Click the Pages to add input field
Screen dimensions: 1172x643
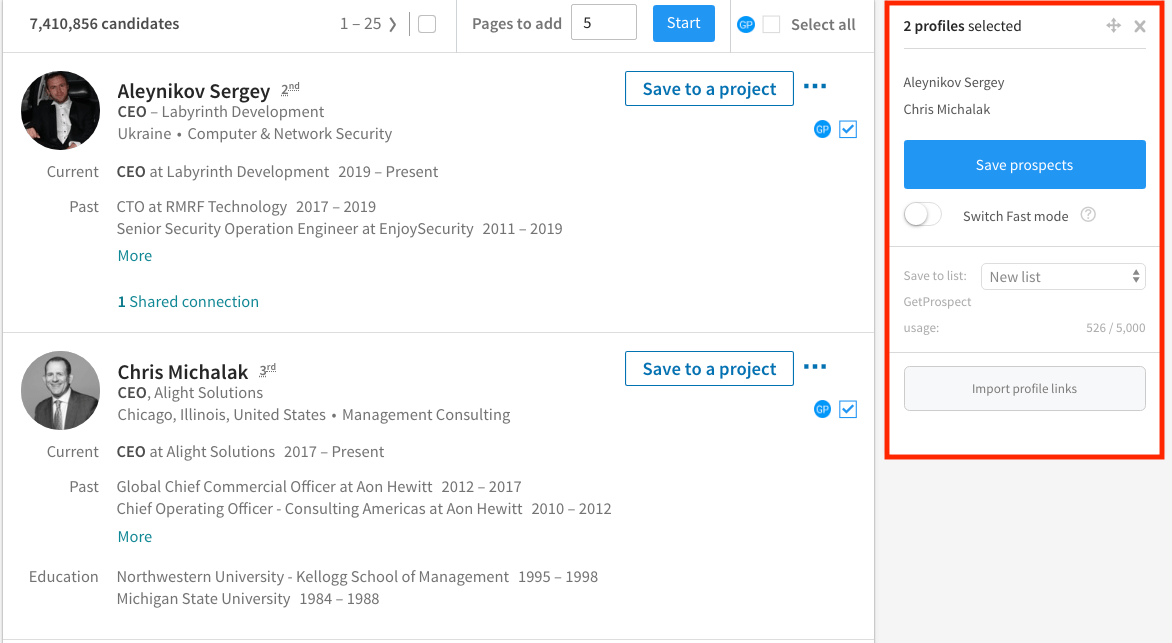point(604,23)
